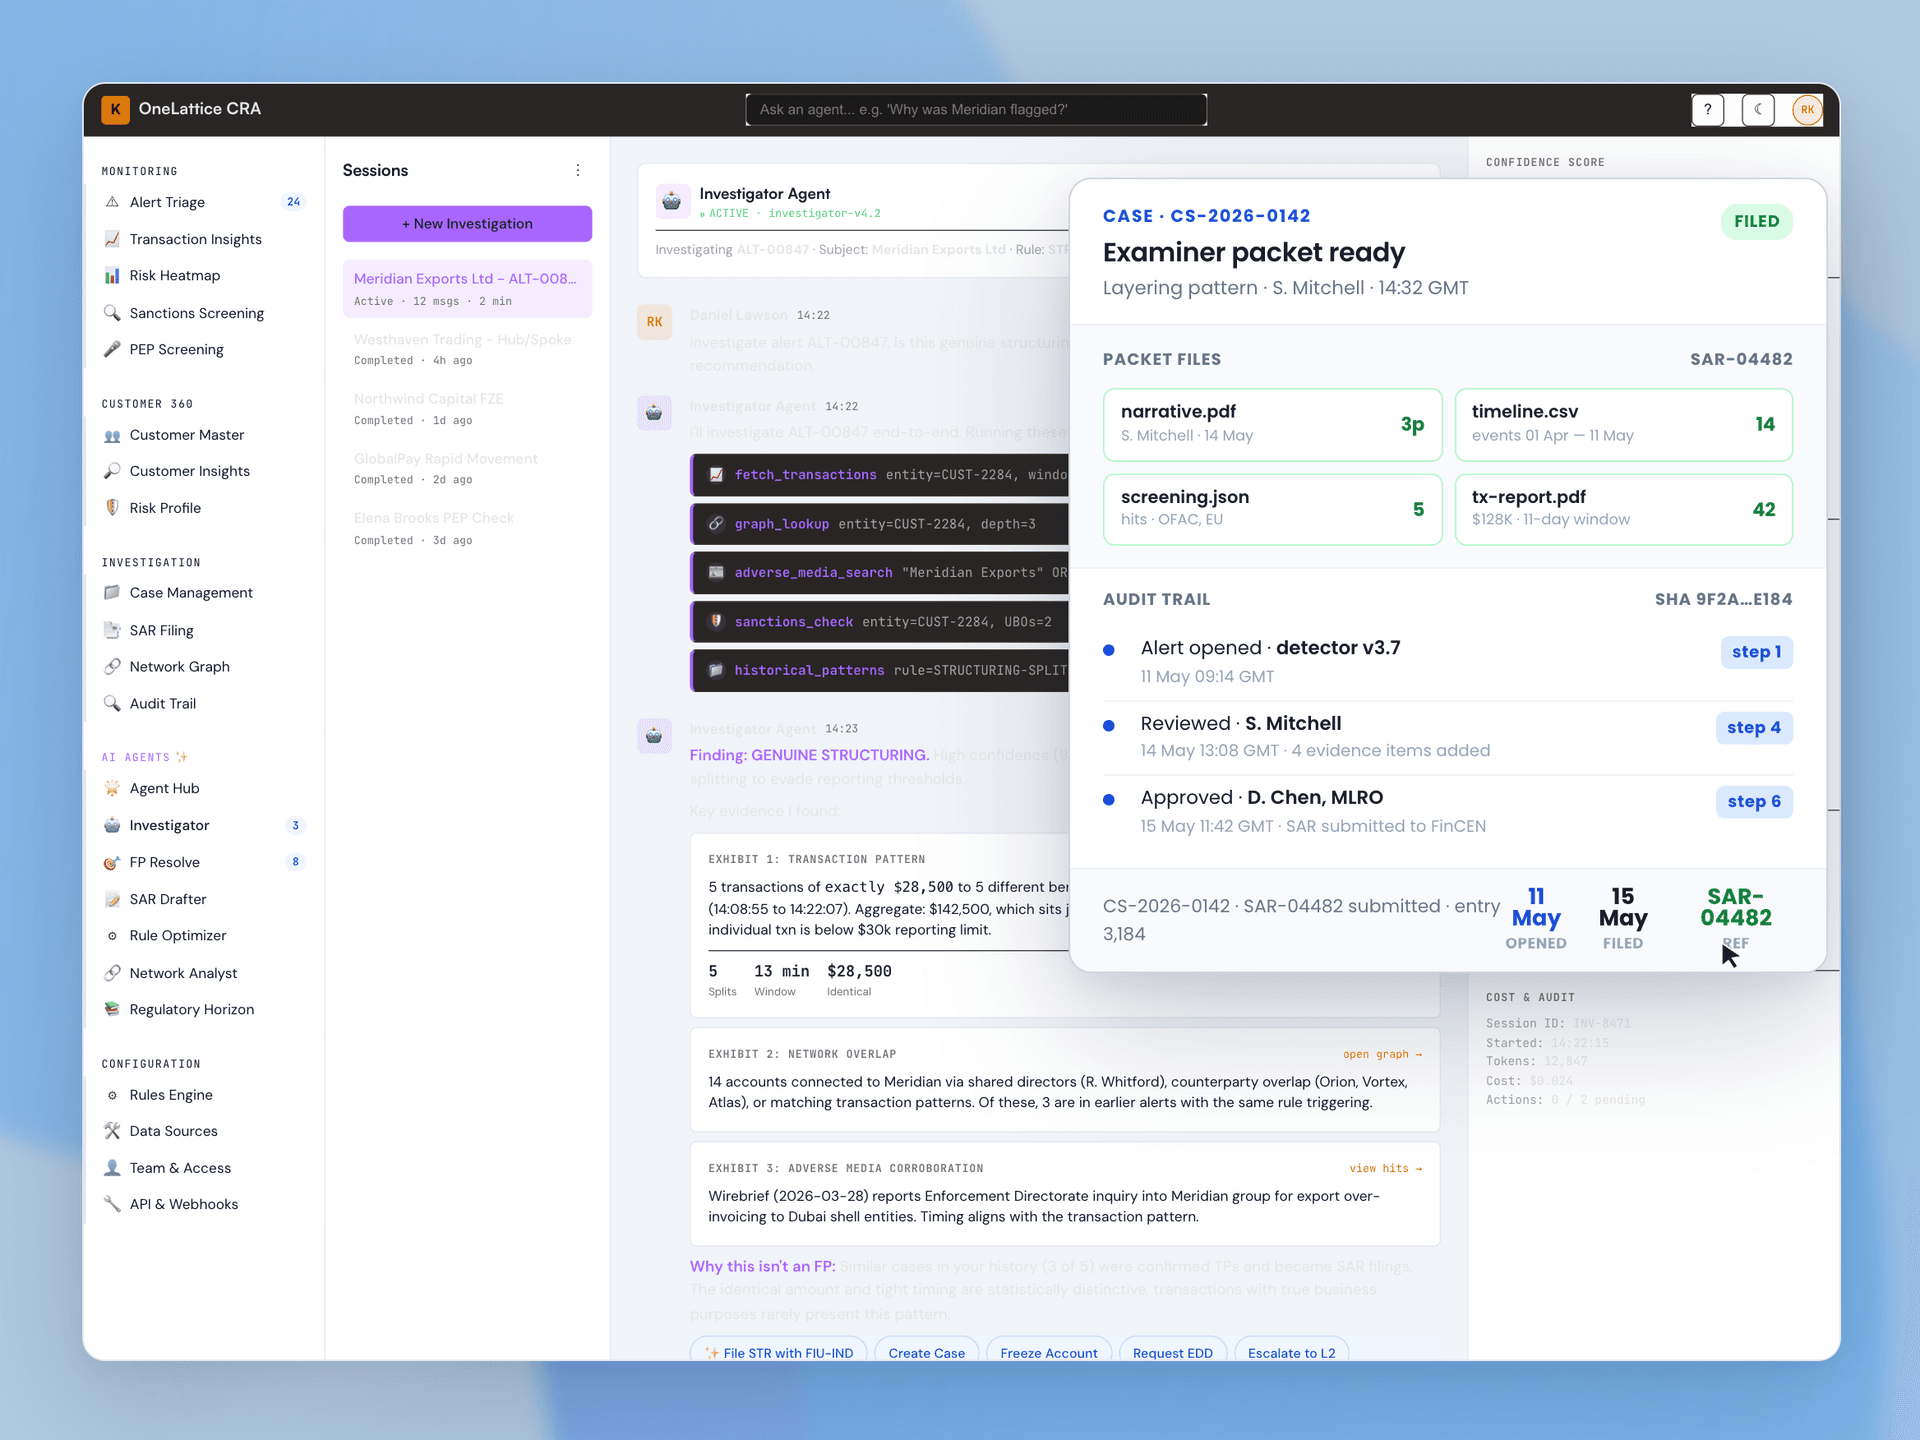Image resolution: width=1920 pixels, height=1440 pixels.
Task: Click the SHA 9F2A…E184 hash label
Action: [1723, 599]
